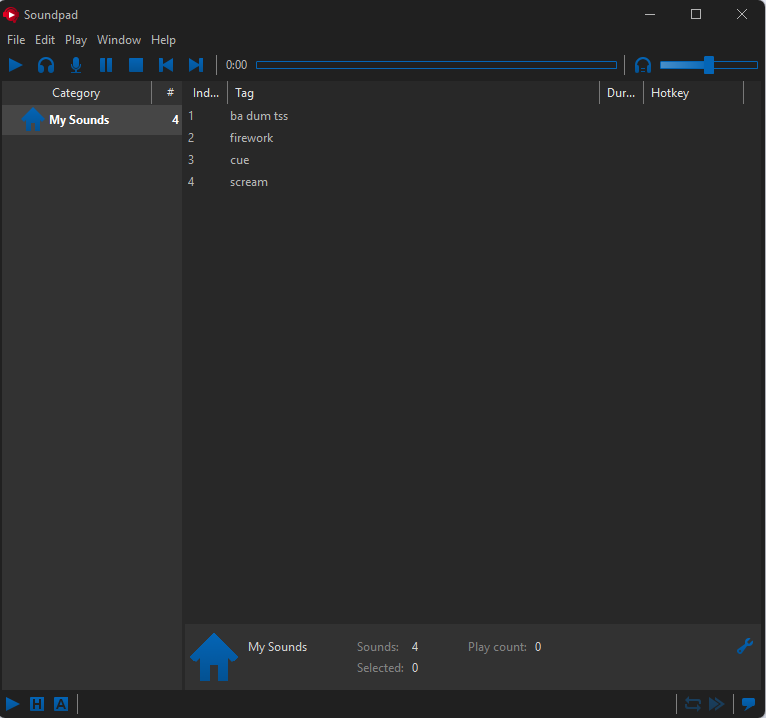Click the # count column header
The image size is (766, 718).
[170, 93]
